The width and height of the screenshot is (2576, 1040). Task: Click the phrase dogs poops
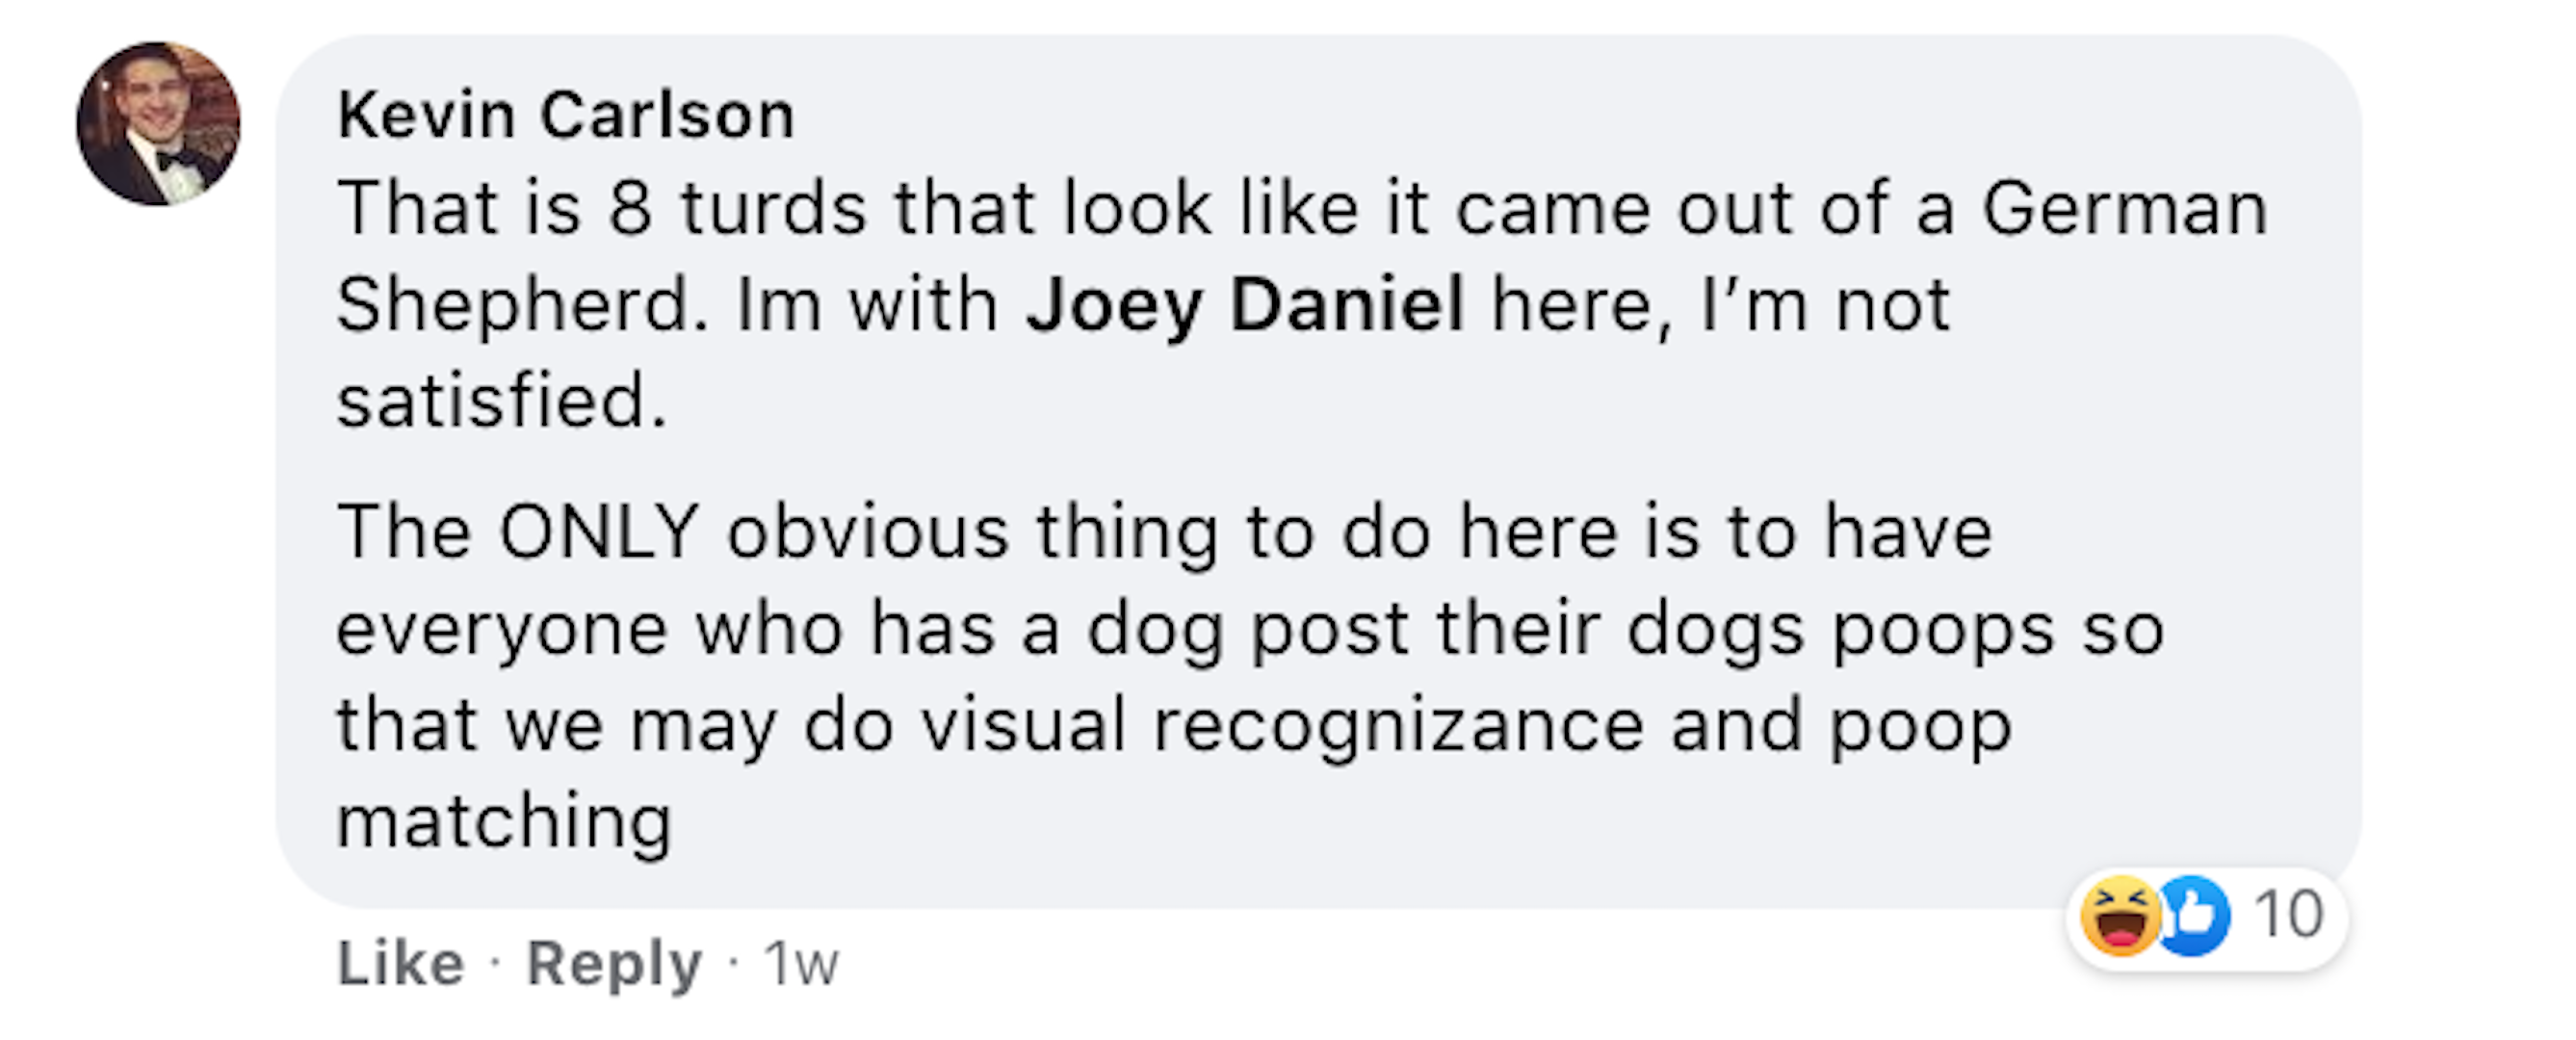pos(1840,629)
